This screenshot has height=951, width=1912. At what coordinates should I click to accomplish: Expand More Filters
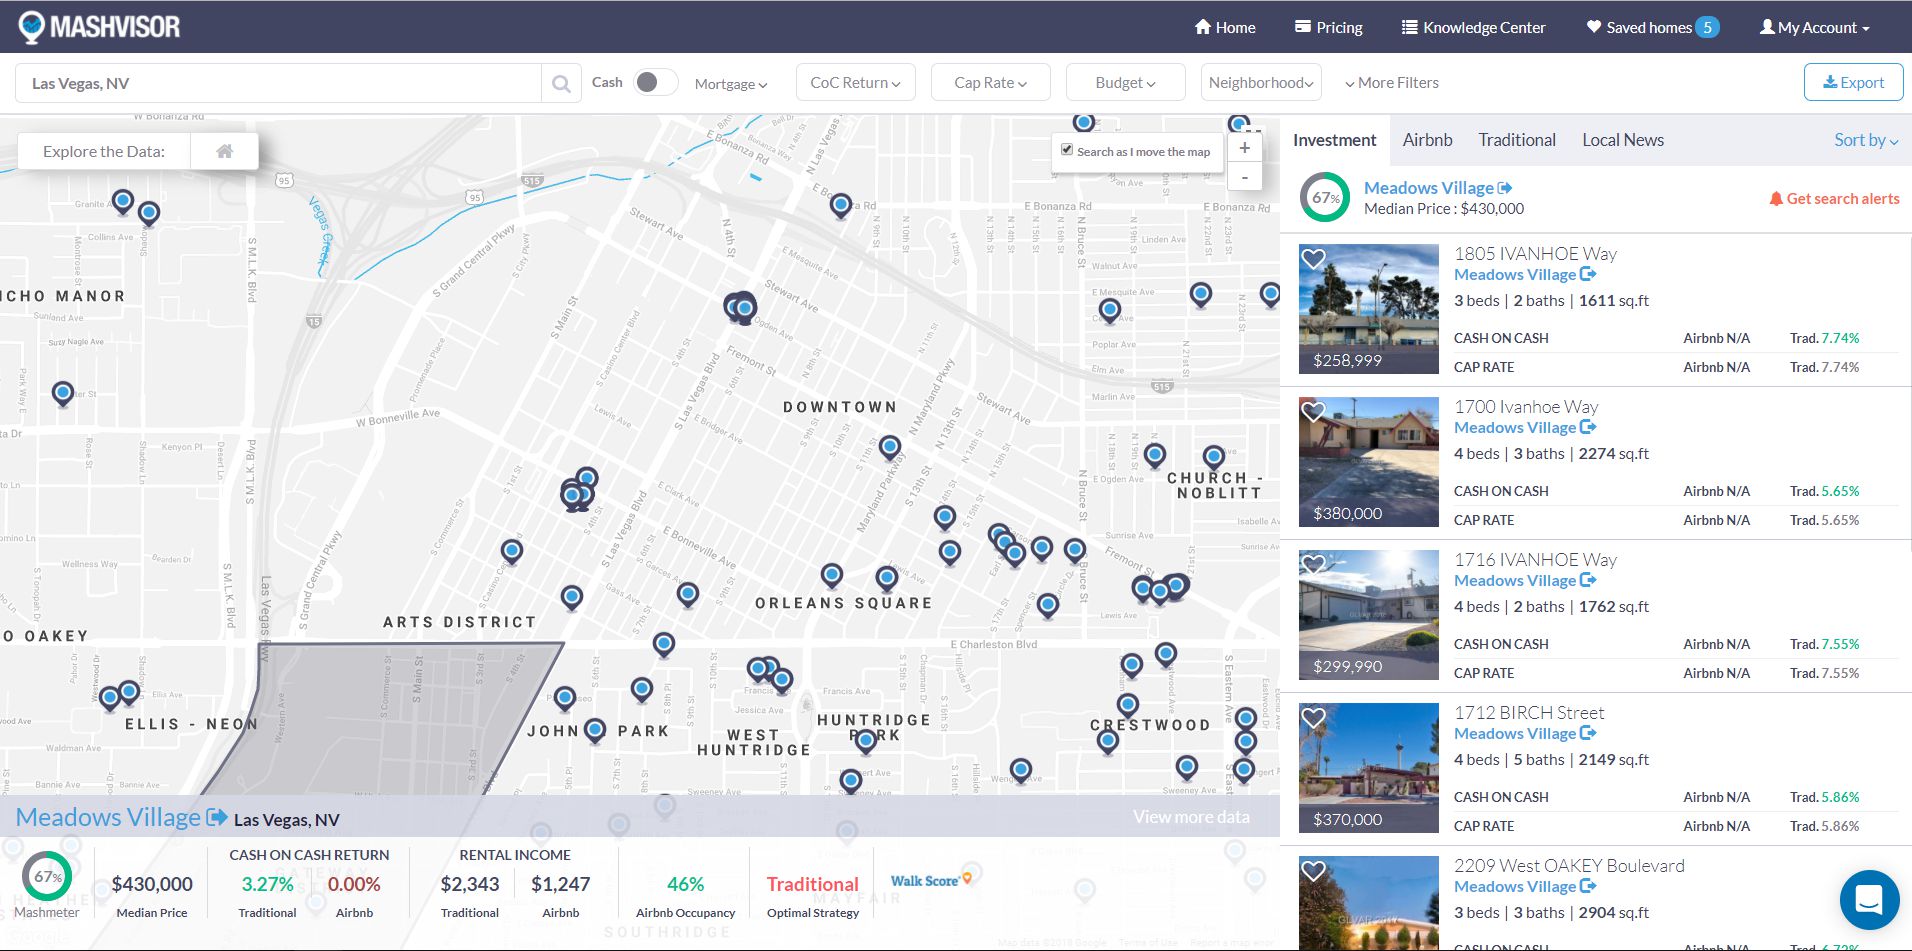tap(1392, 83)
